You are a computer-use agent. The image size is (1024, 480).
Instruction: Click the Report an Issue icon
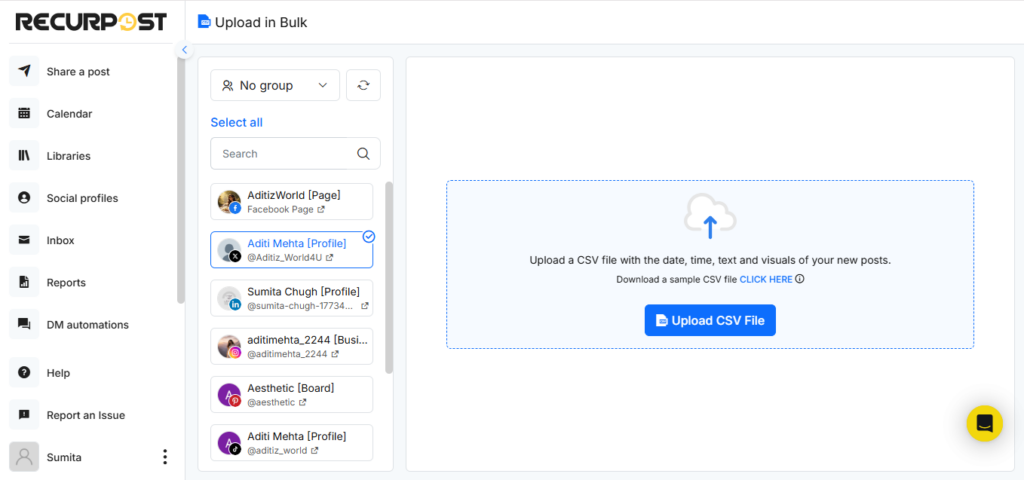tap(24, 415)
